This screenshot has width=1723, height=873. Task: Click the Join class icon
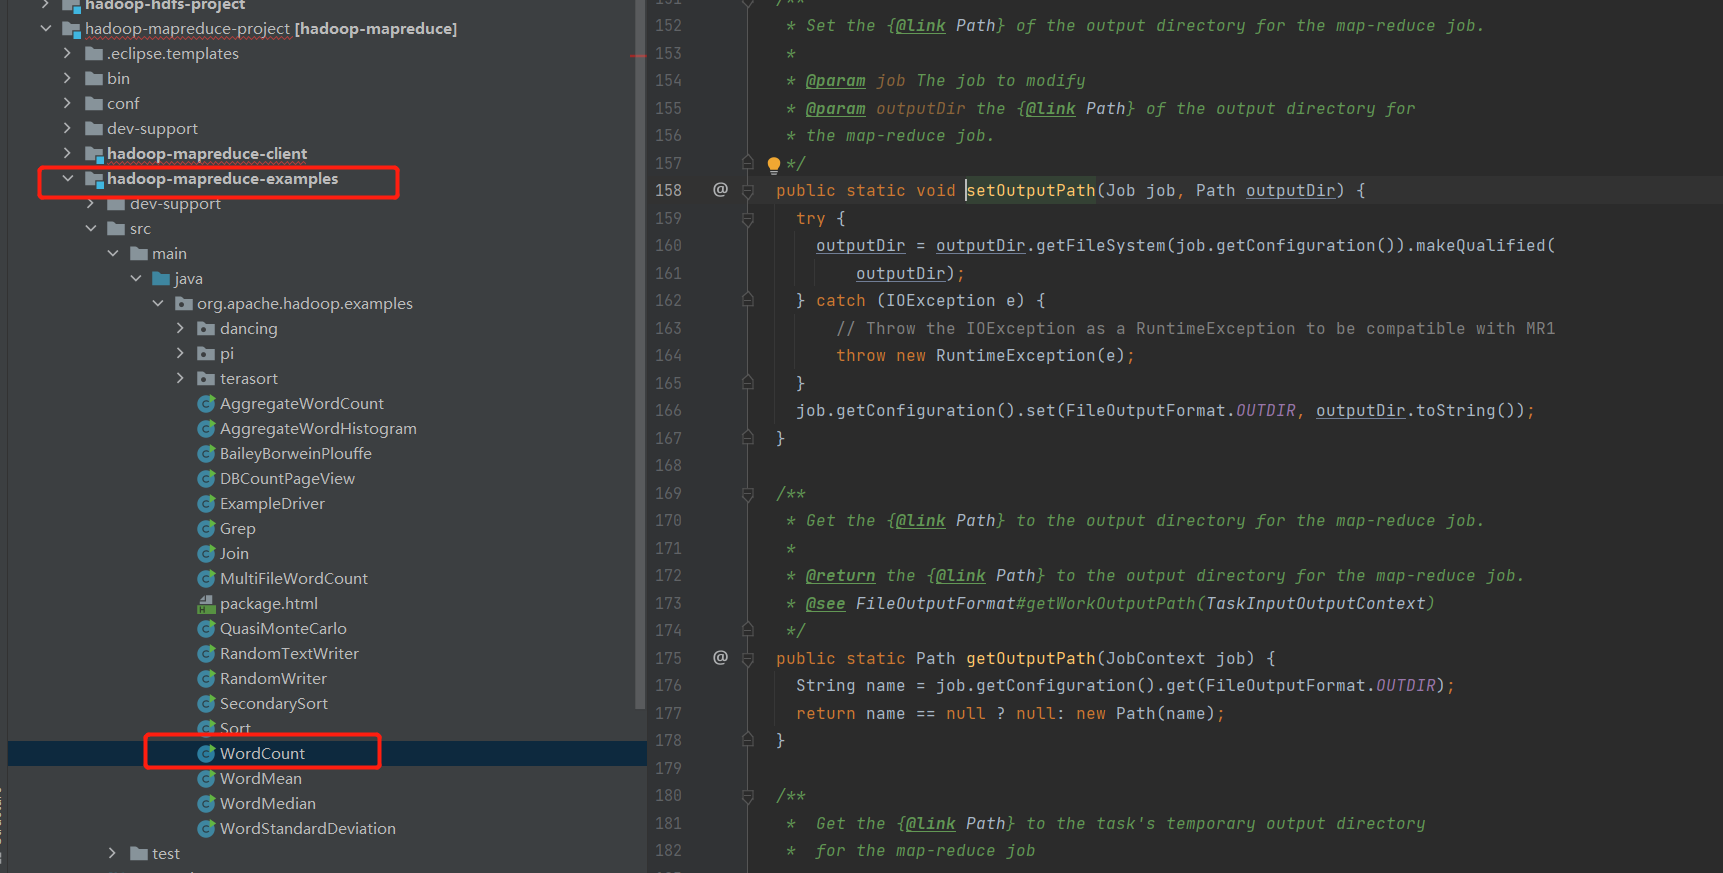(x=206, y=554)
